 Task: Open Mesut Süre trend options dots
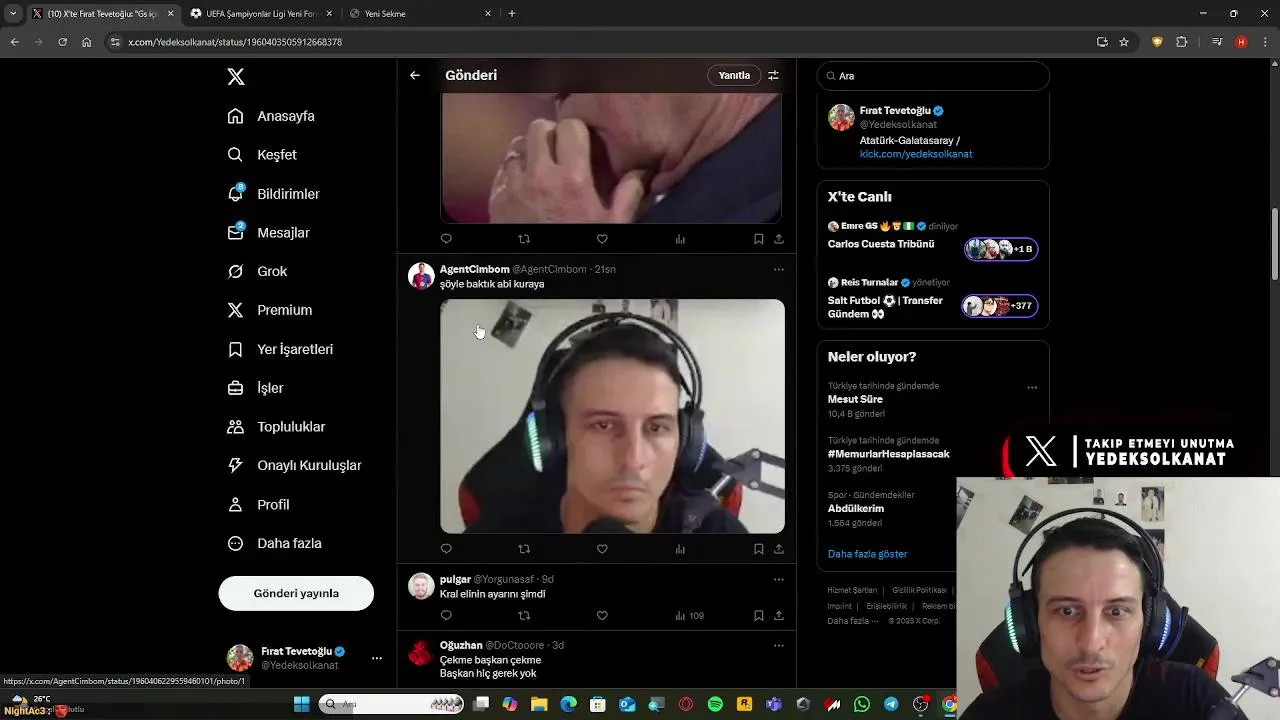coord(1032,388)
